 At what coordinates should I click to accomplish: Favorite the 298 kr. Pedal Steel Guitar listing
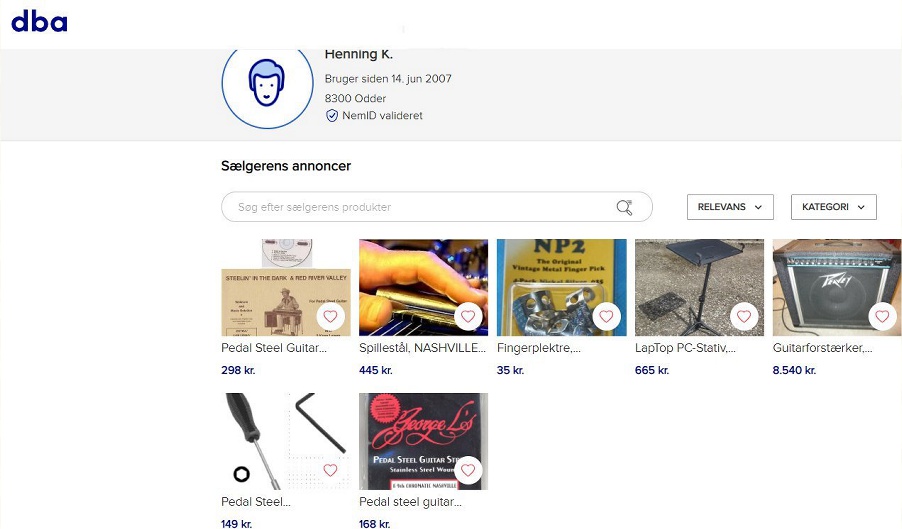(x=330, y=316)
